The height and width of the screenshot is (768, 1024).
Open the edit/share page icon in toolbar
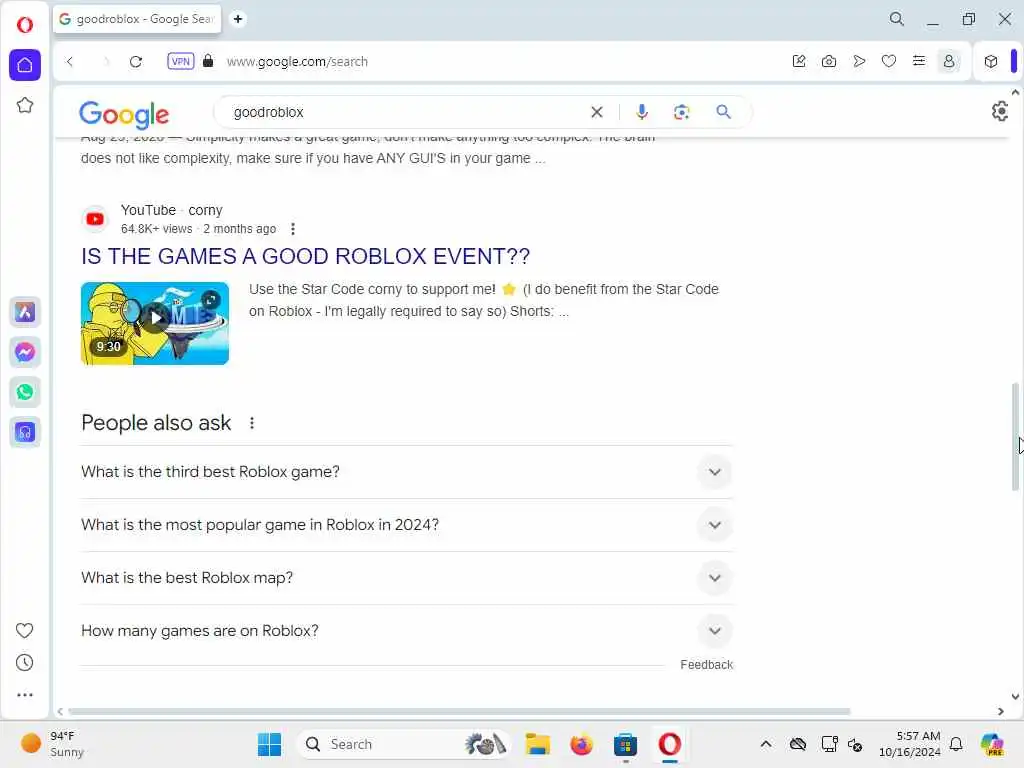point(799,61)
